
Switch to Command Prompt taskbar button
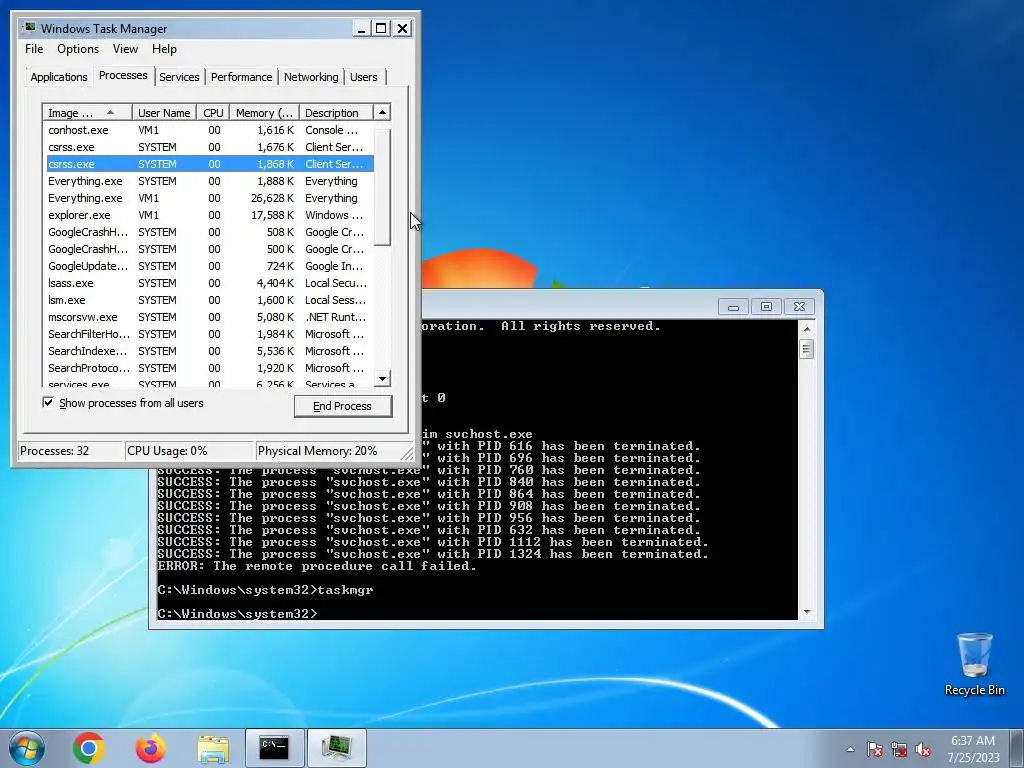[274, 748]
